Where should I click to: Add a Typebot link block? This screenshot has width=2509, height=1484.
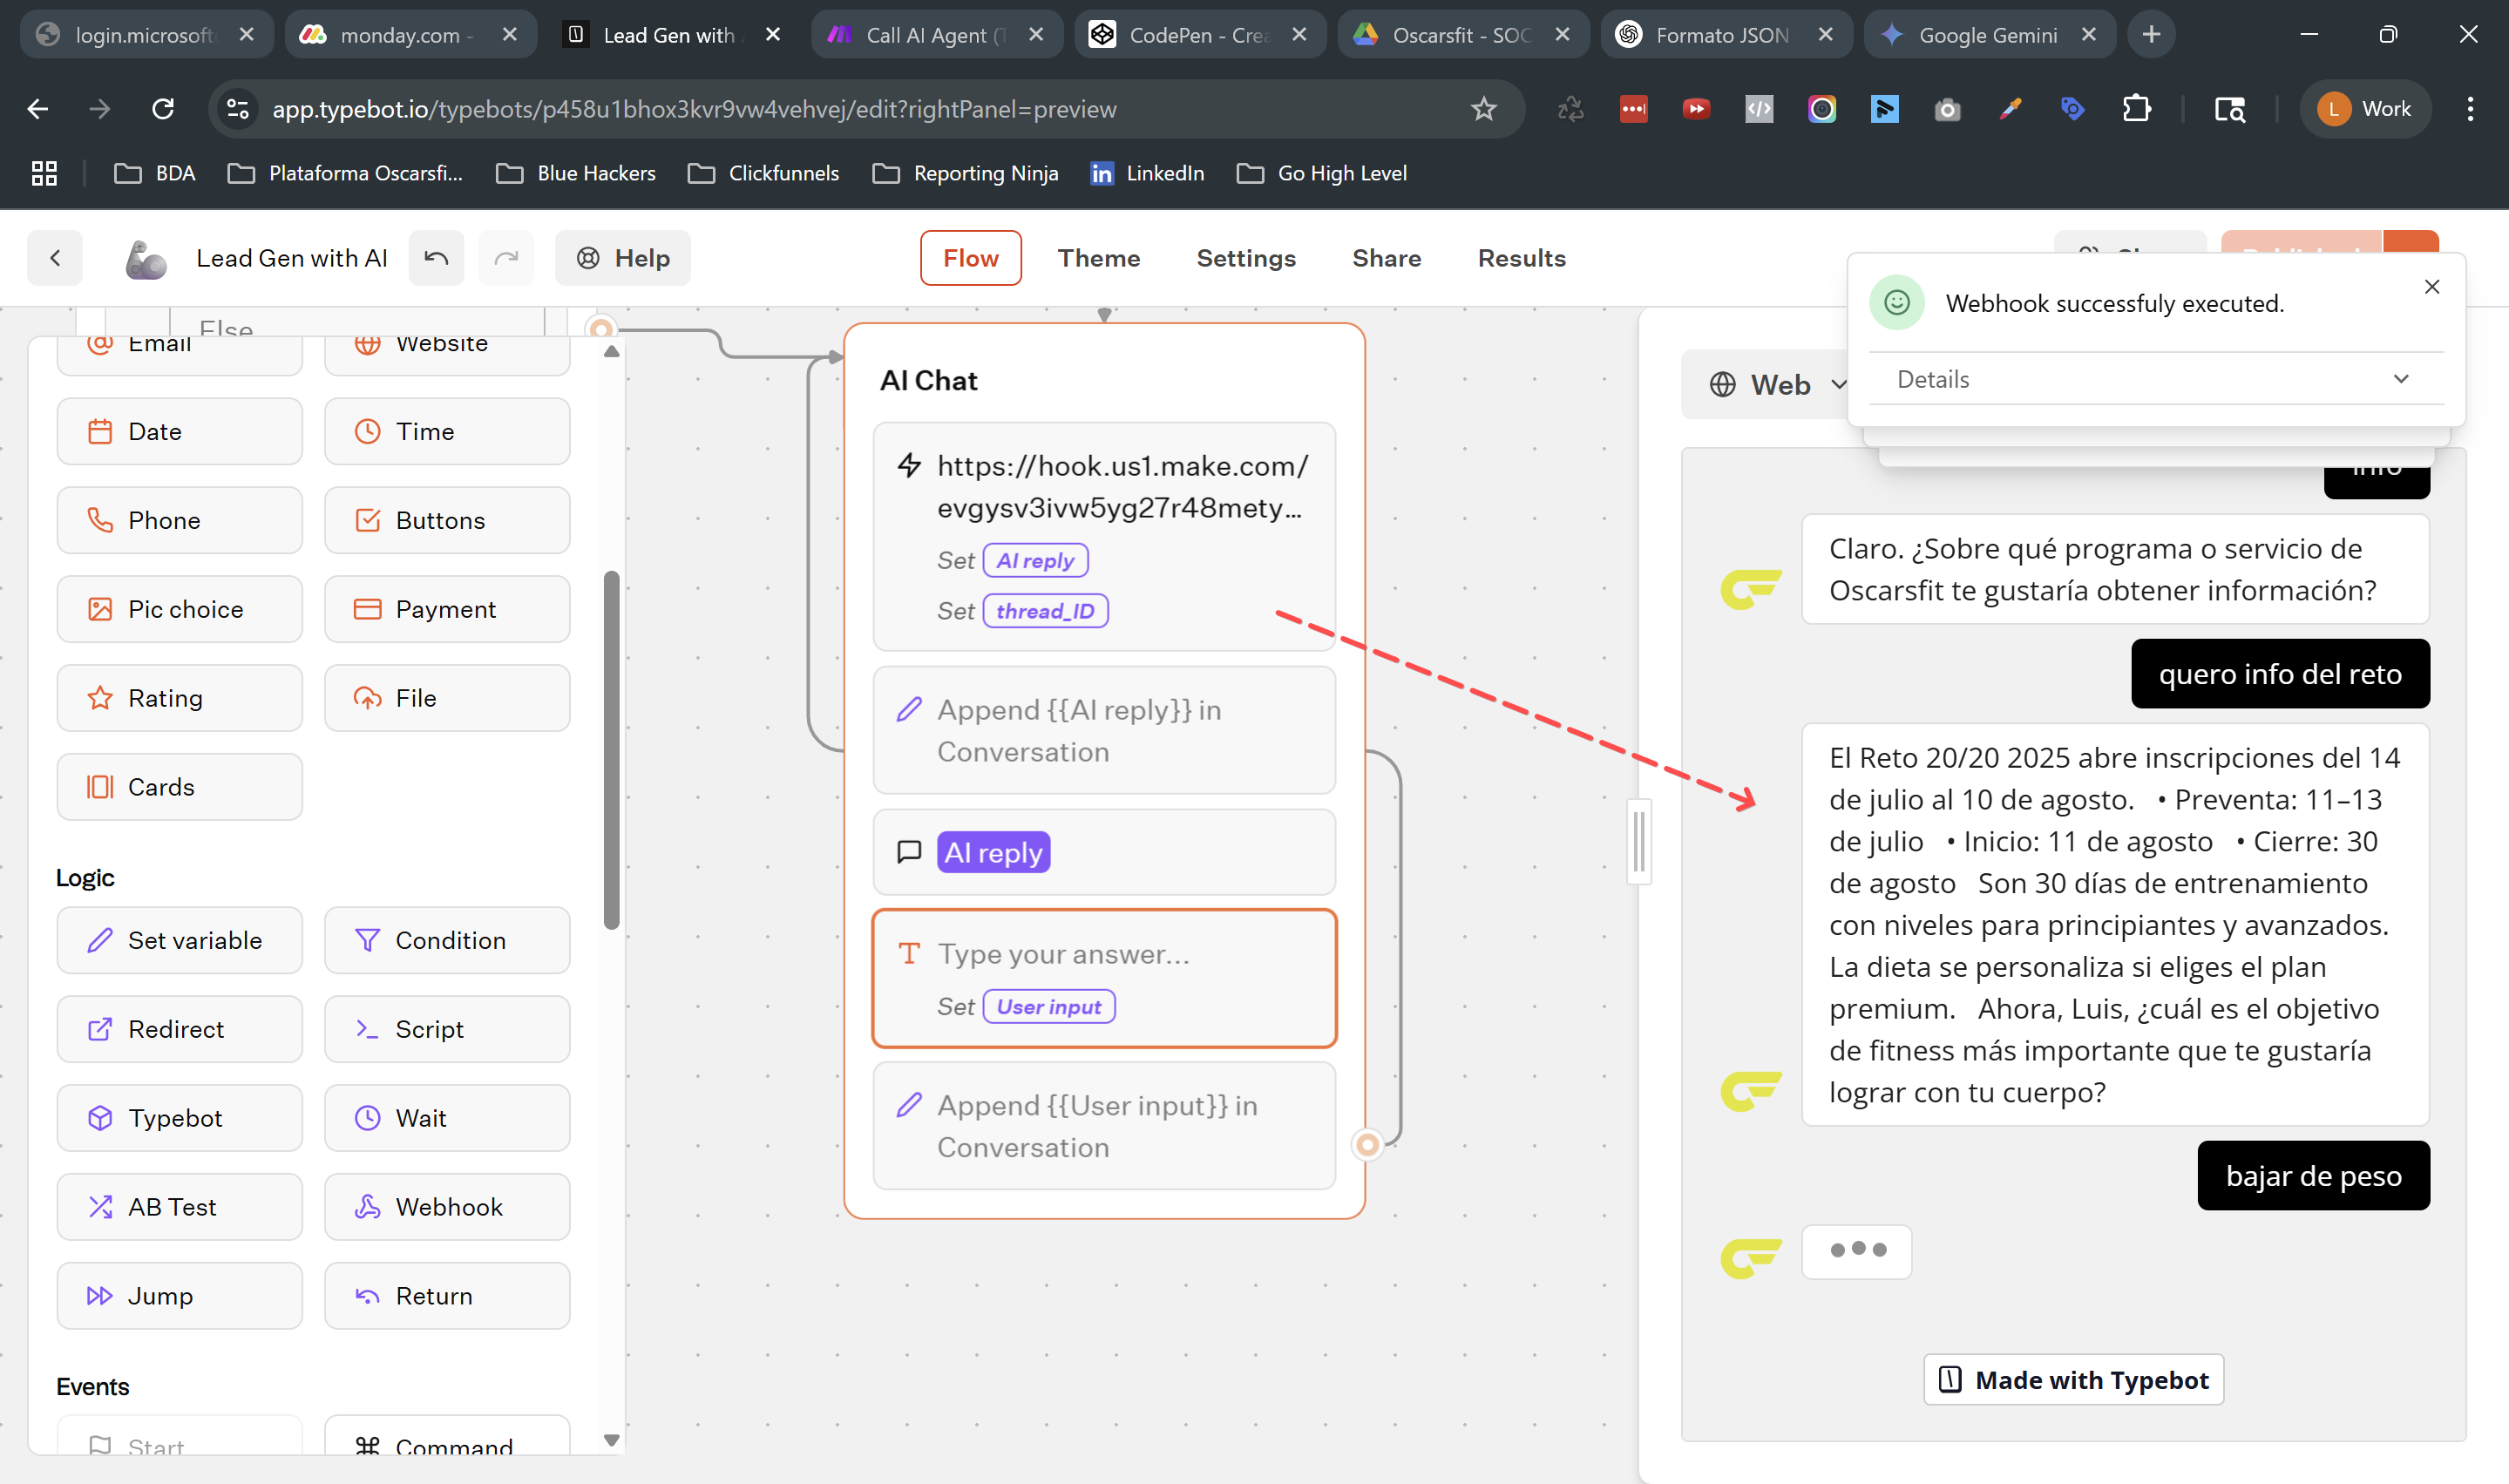tap(179, 1118)
